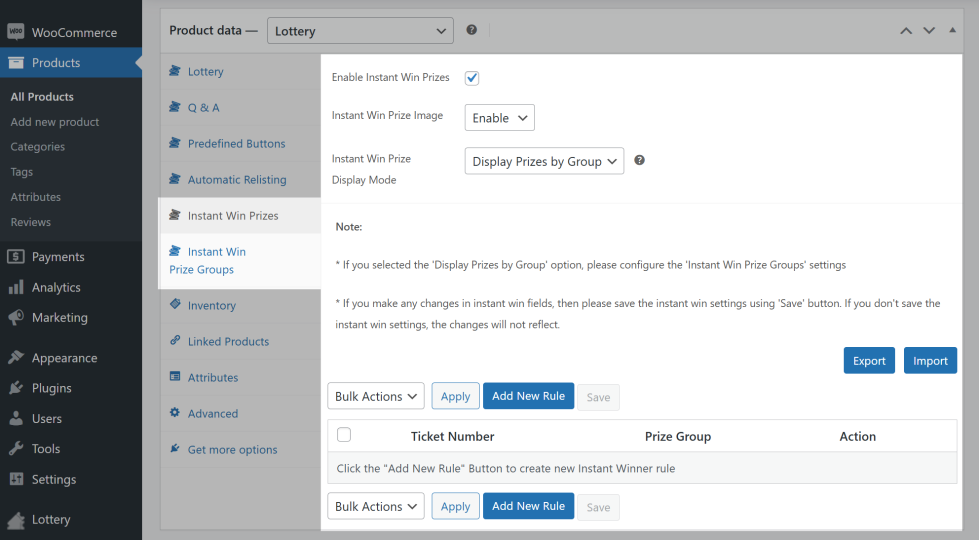Click the top Add New Rule button
Viewport: 979px width, 540px height.
click(528, 397)
